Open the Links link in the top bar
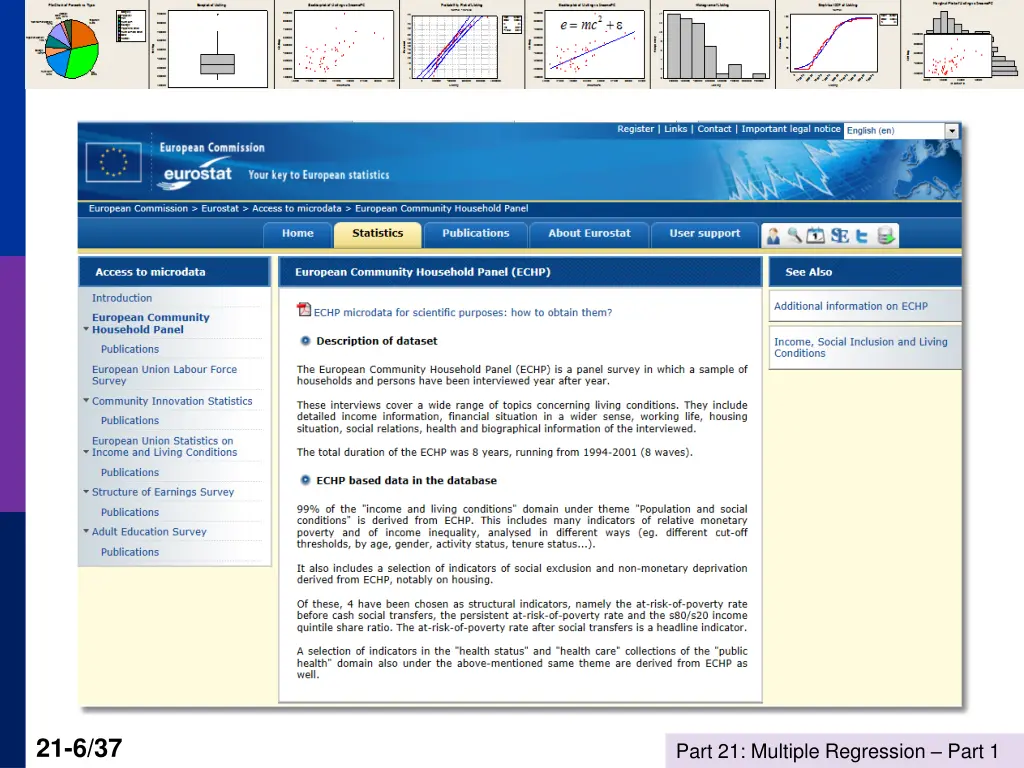1024x768 pixels. point(676,129)
